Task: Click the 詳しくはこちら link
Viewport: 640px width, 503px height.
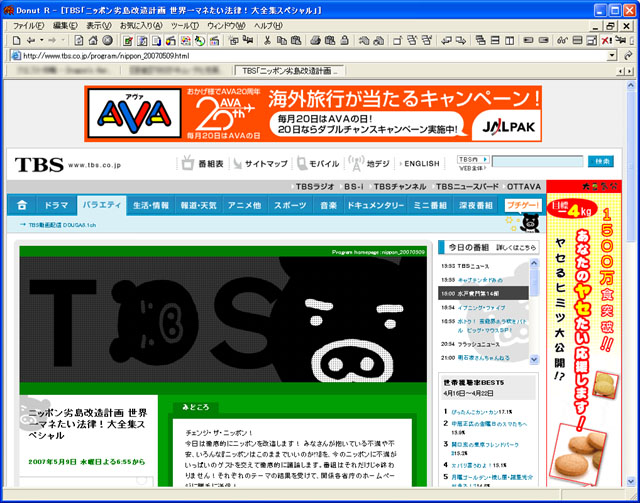Action: [516, 247]
